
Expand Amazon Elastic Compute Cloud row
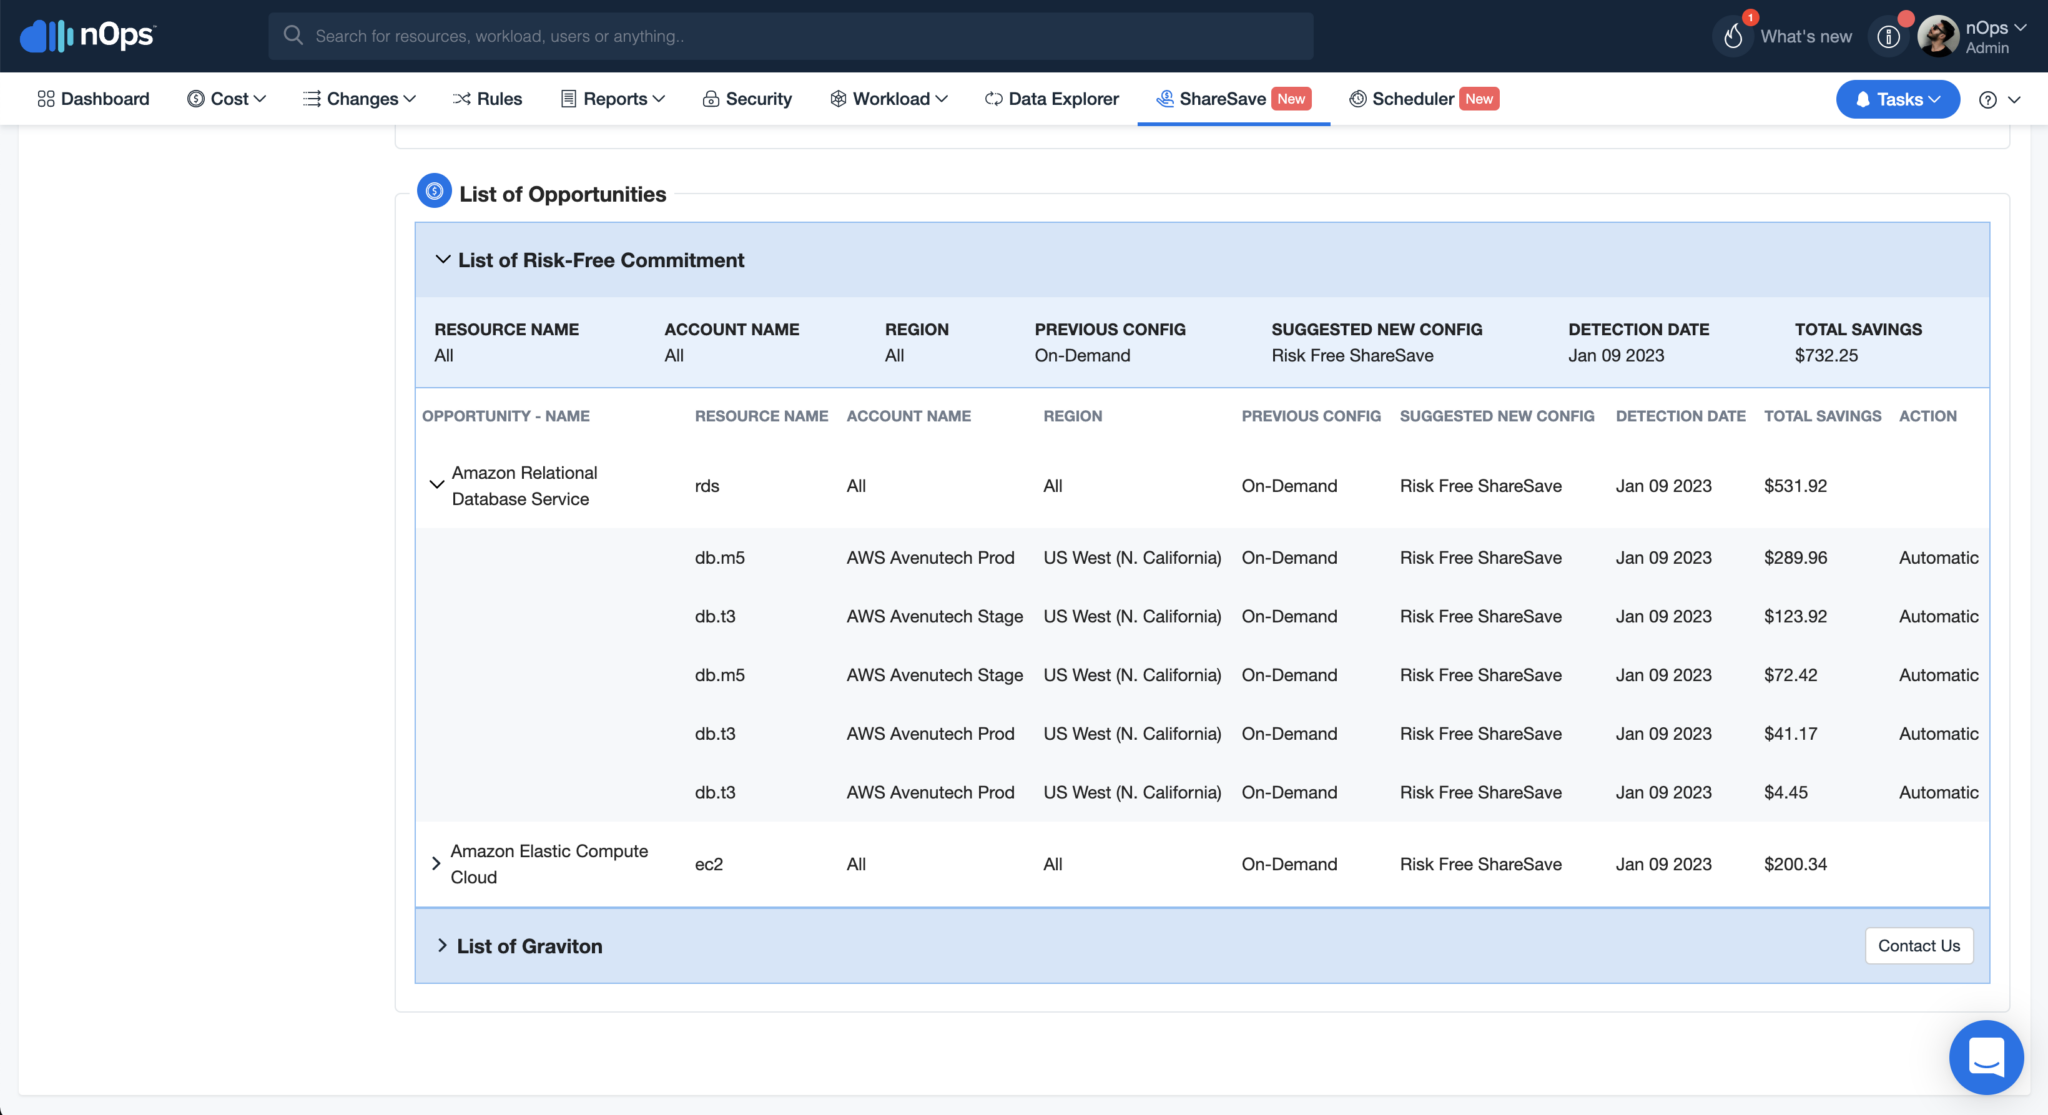point(436,863)
